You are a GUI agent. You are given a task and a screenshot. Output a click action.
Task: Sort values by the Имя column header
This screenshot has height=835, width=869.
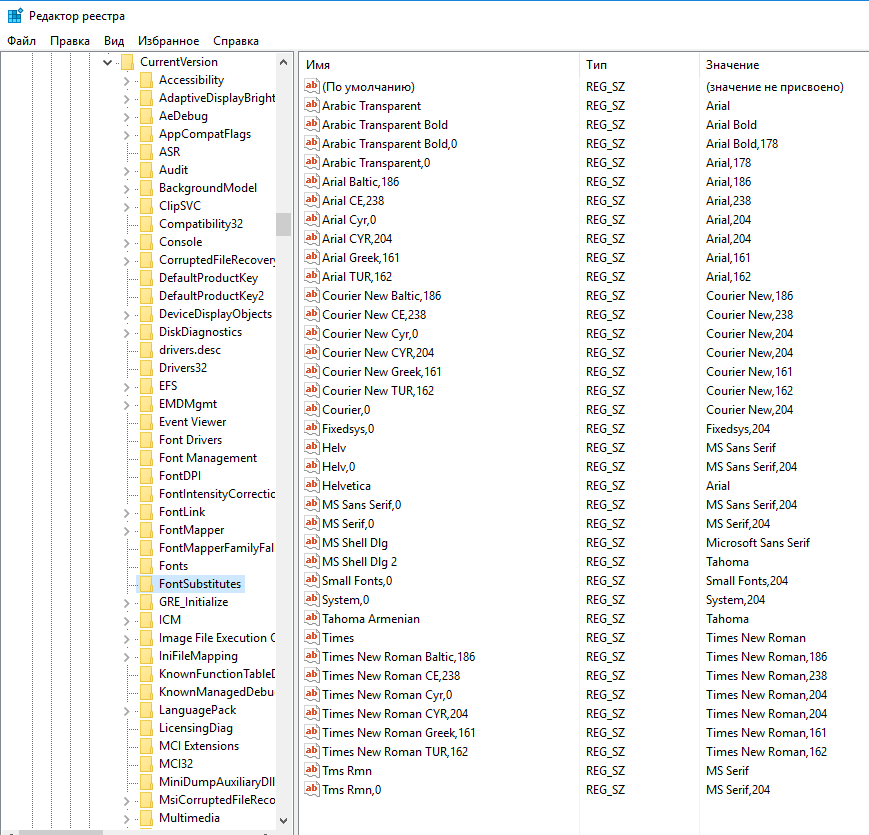tap(440, 65)
